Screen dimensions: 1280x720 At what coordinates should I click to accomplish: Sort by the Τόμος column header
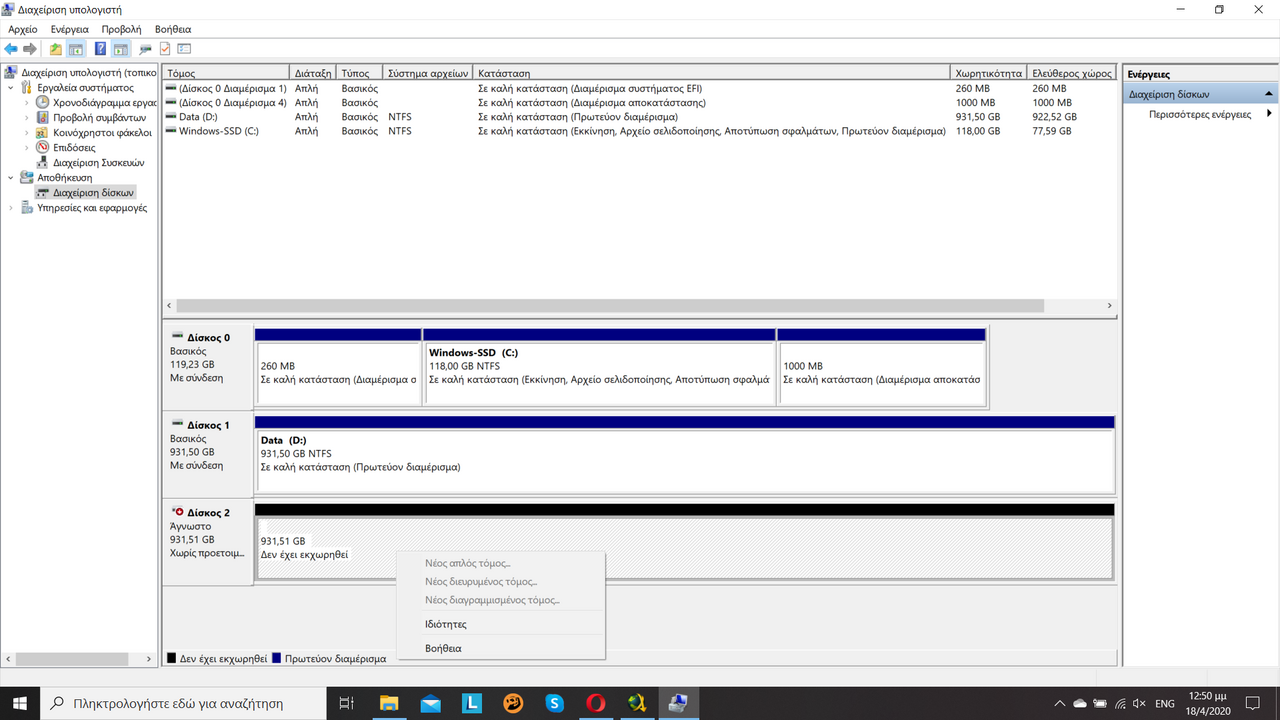pyautogui.click(x=226, y=73)
